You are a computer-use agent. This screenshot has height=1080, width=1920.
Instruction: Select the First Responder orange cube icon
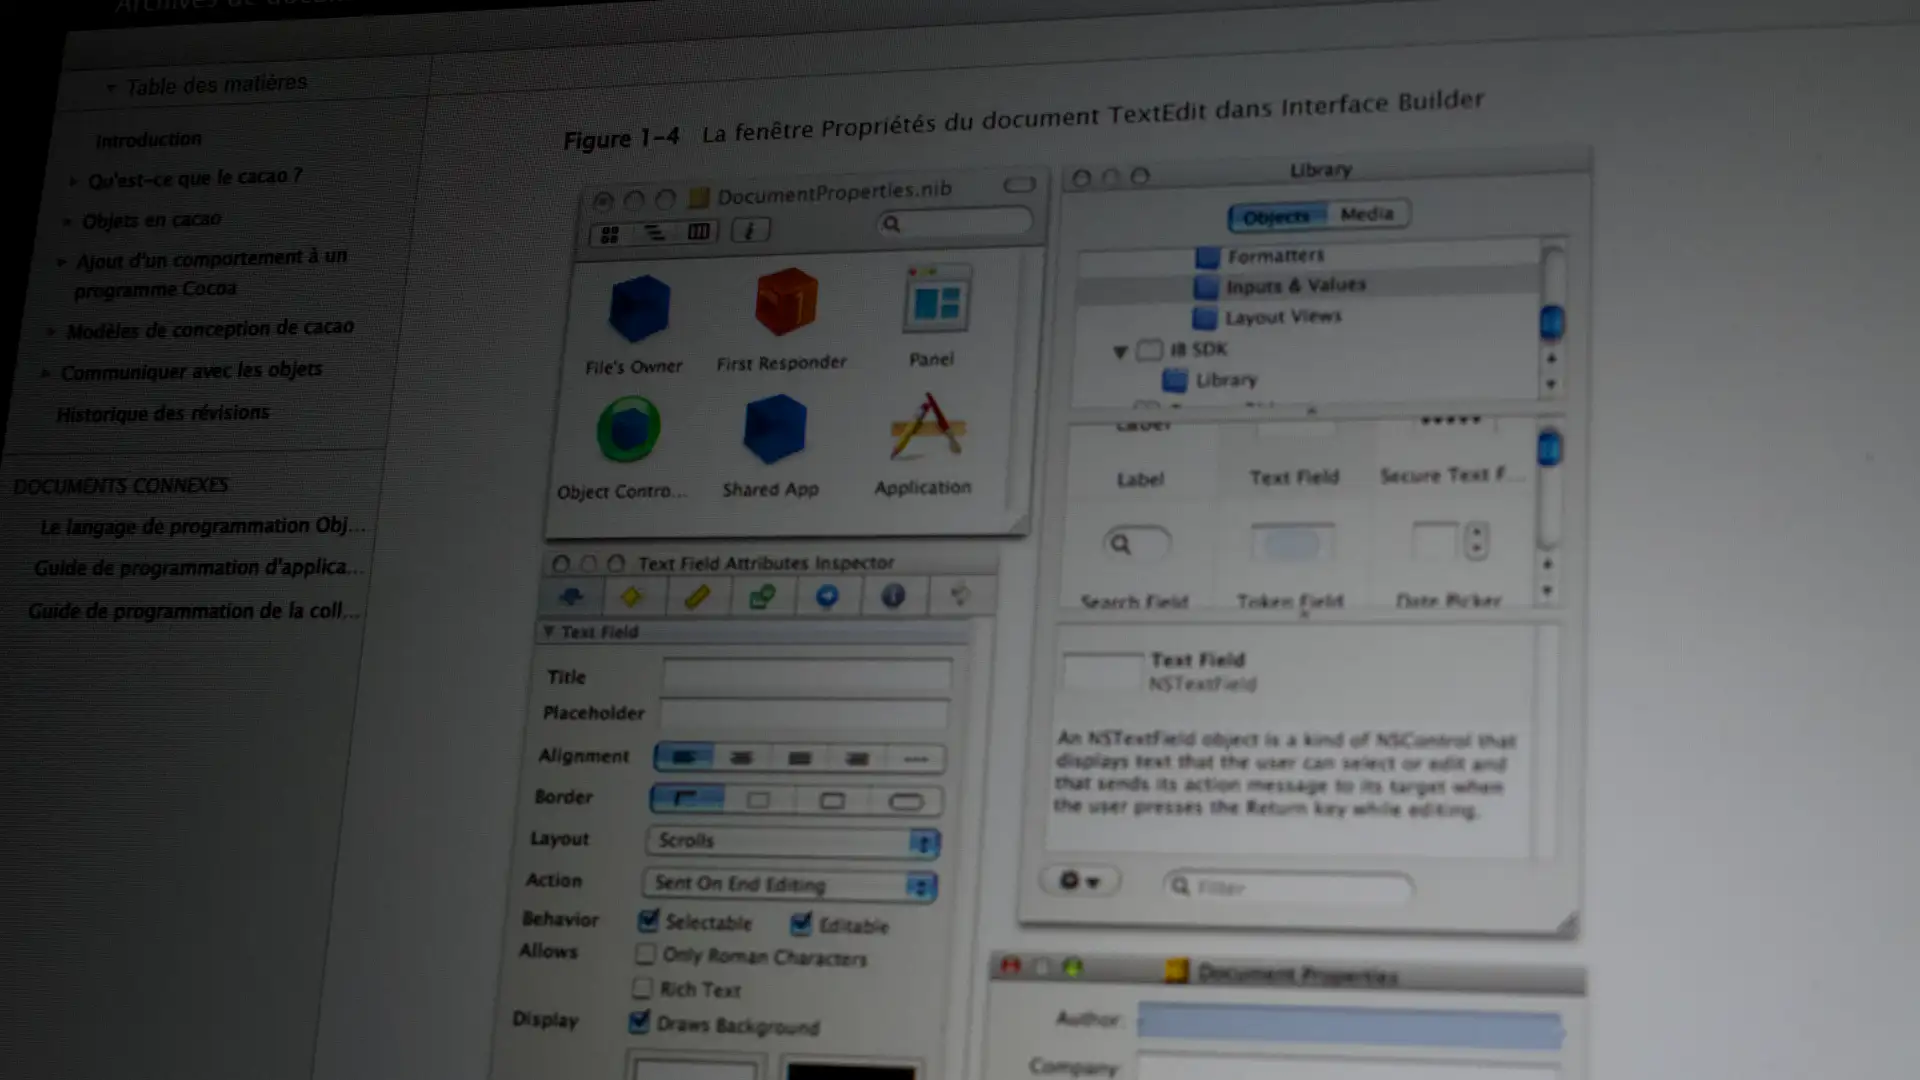click(x=786, y=301)
